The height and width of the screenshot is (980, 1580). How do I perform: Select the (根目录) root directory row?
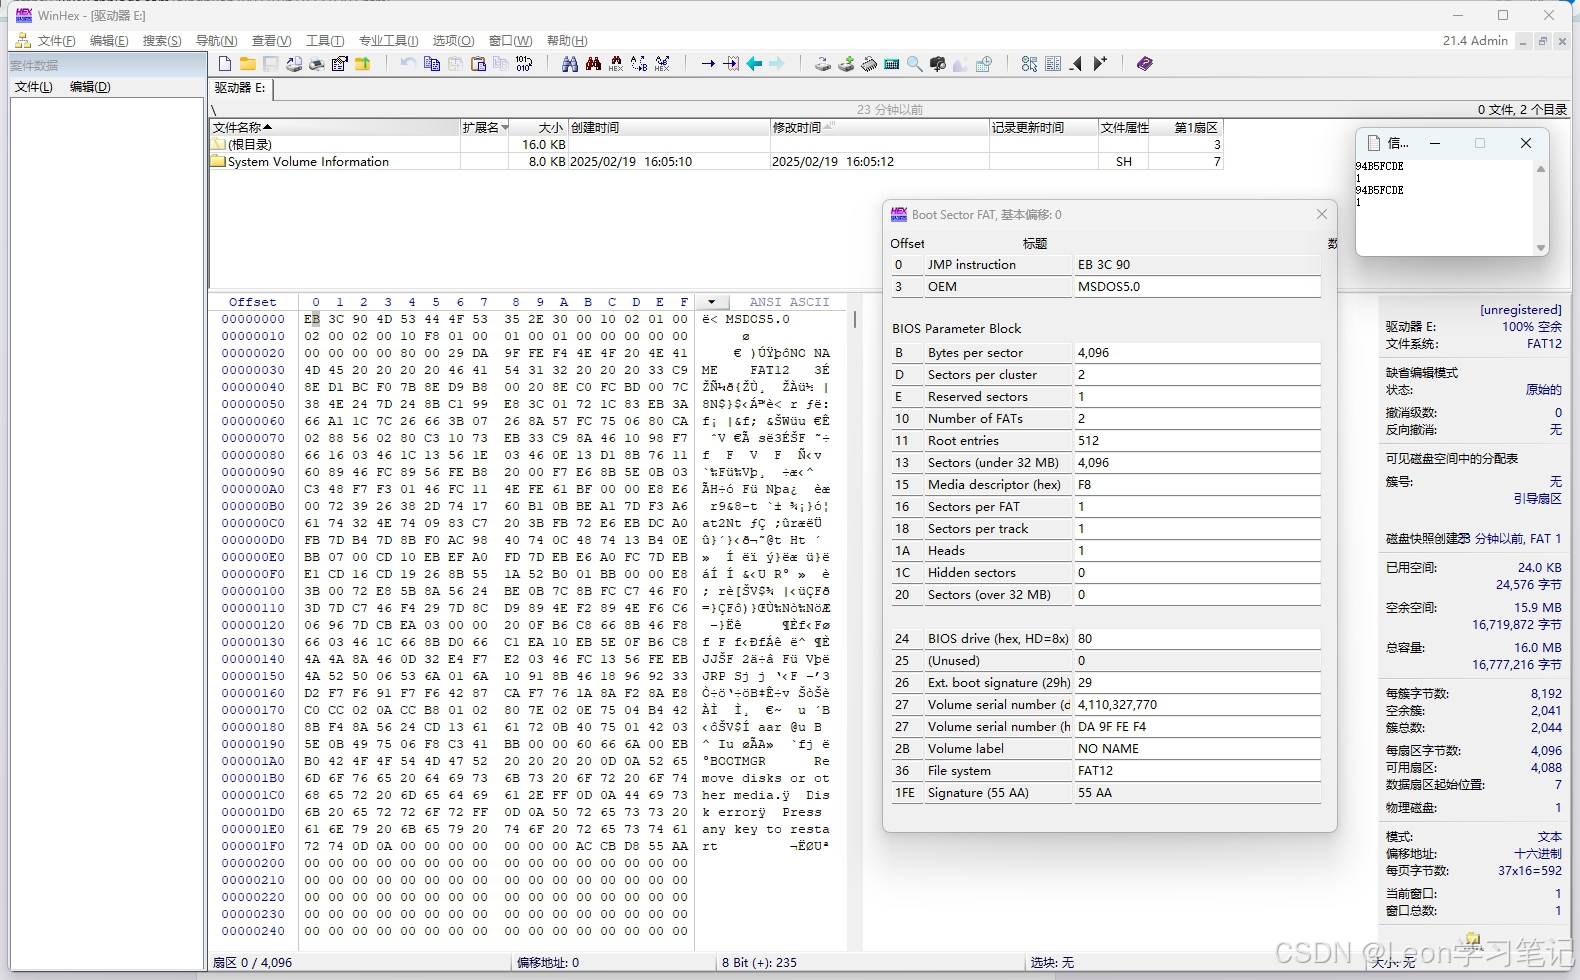tap(715, 145)
